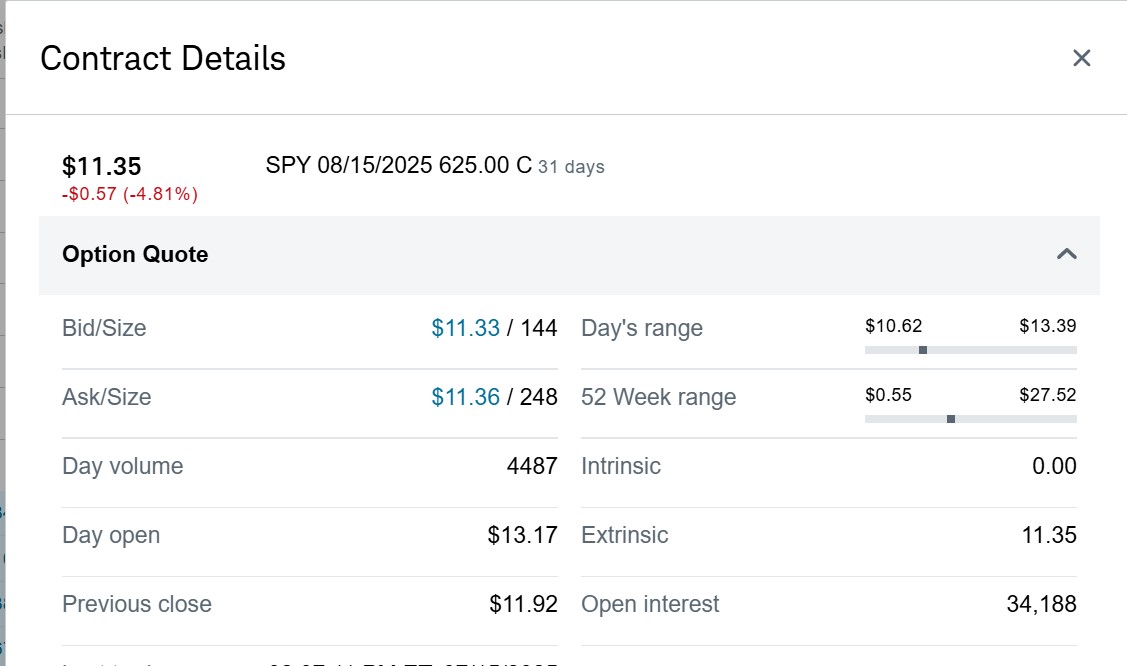Click the $11.33 bid price link
This screenshot has height=666, width=1127.
(x=465, y=328)
